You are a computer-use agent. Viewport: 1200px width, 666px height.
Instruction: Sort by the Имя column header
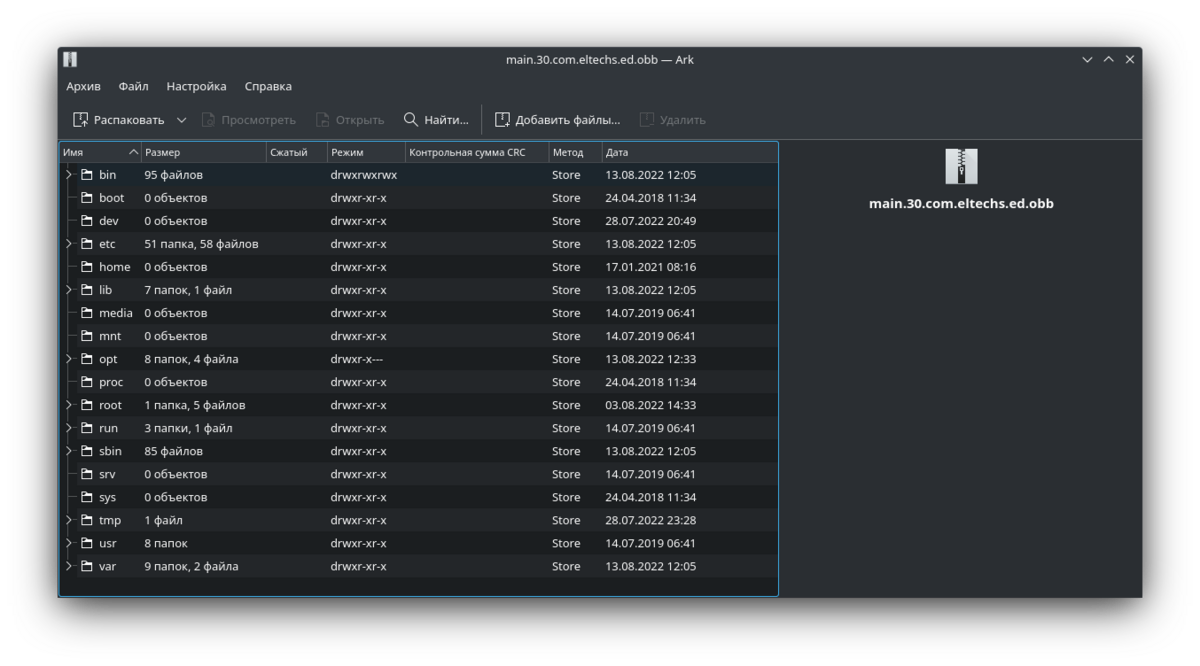[x=95, y=153]
